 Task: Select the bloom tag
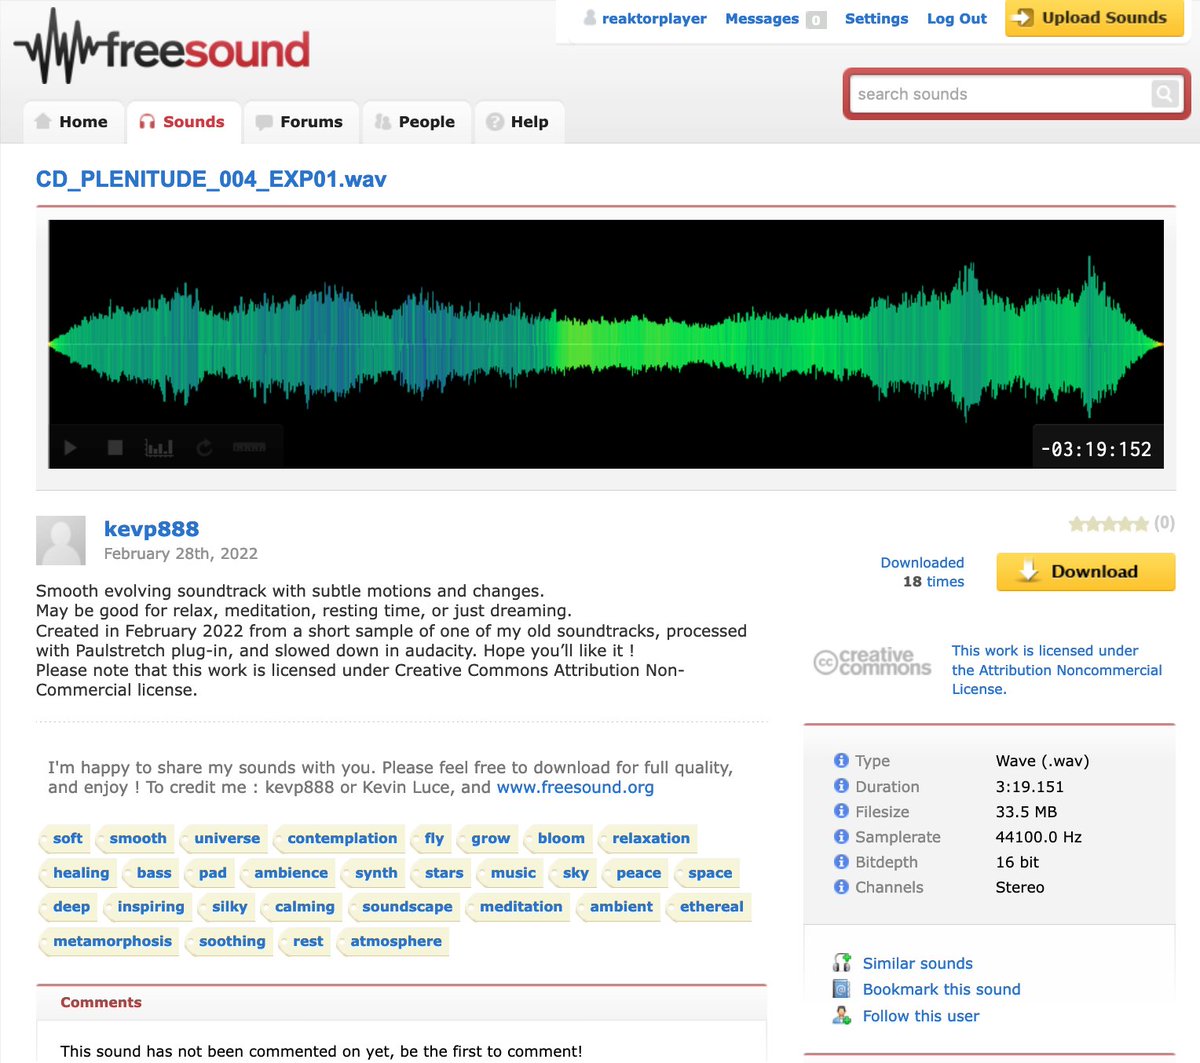[x=558, y=839]
